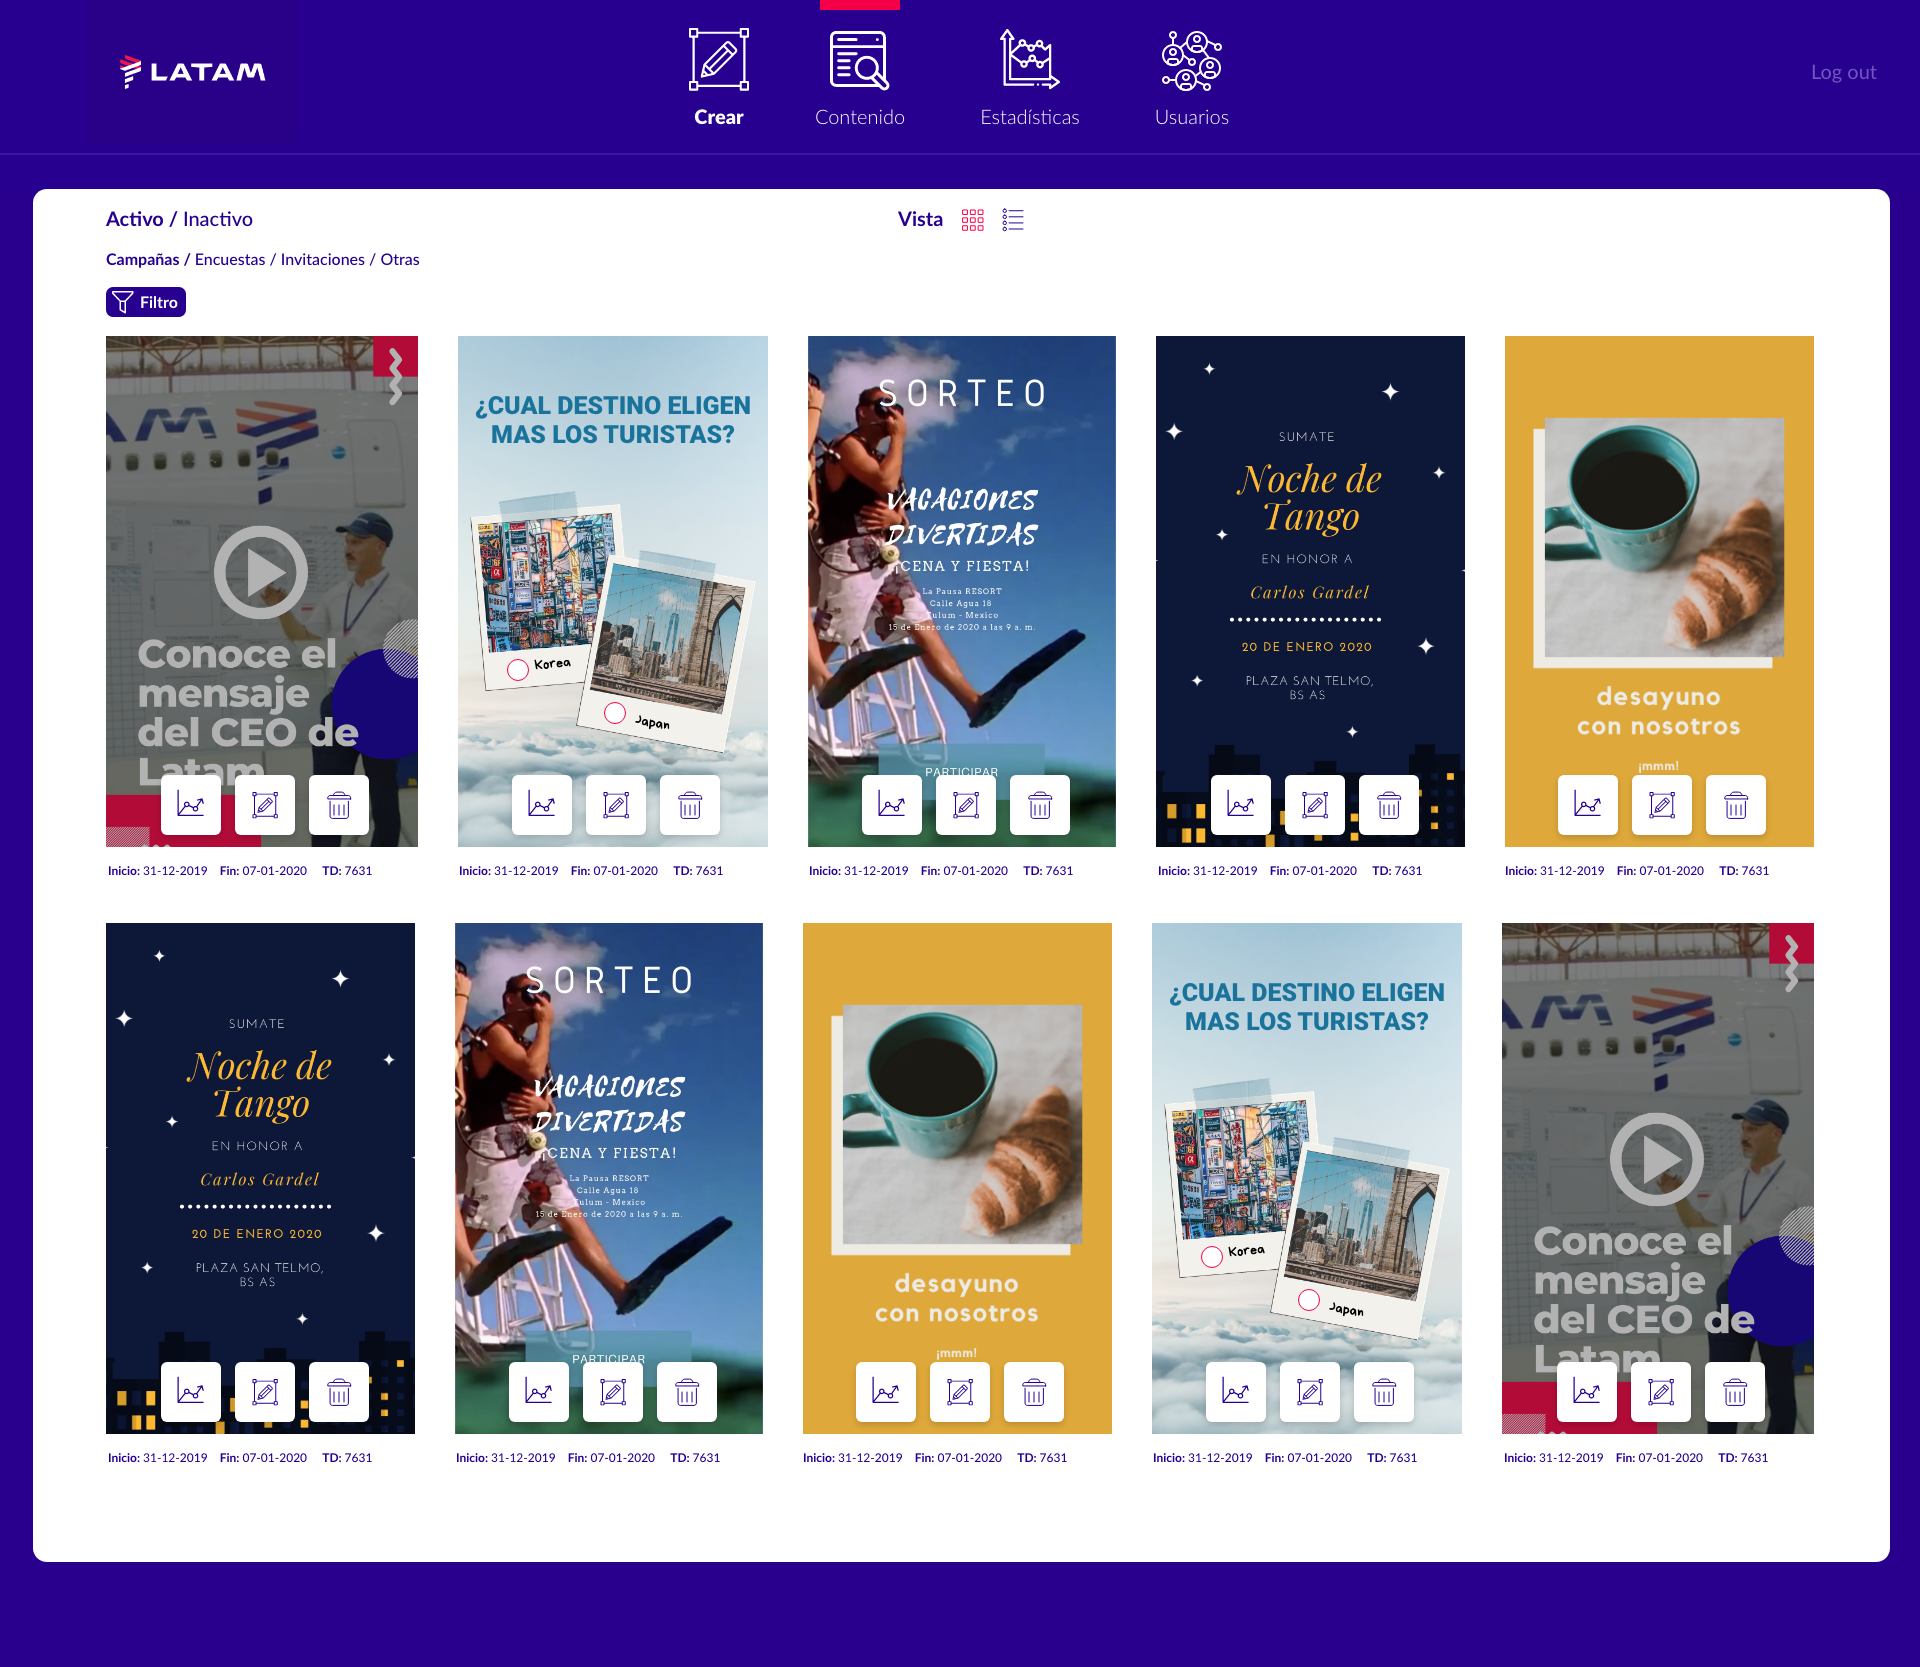
Task: Select Korea radio on first destino card
Action: tap(518, 670)
